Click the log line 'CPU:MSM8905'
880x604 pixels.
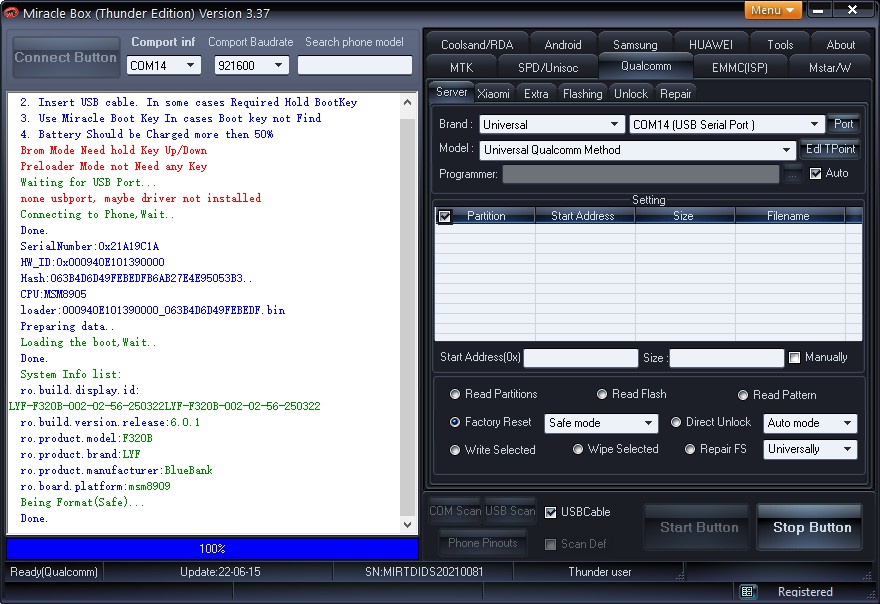(x=53, y=294)
